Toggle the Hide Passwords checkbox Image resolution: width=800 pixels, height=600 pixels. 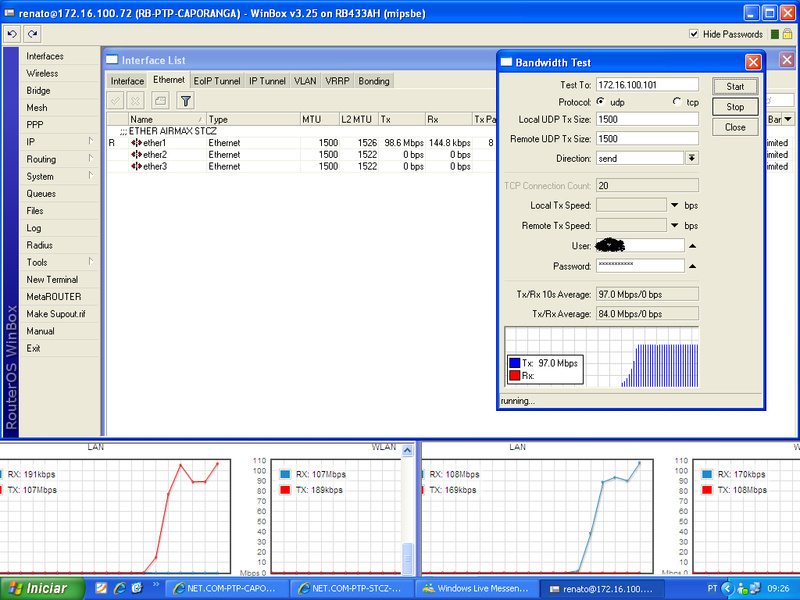coord(694,34)
